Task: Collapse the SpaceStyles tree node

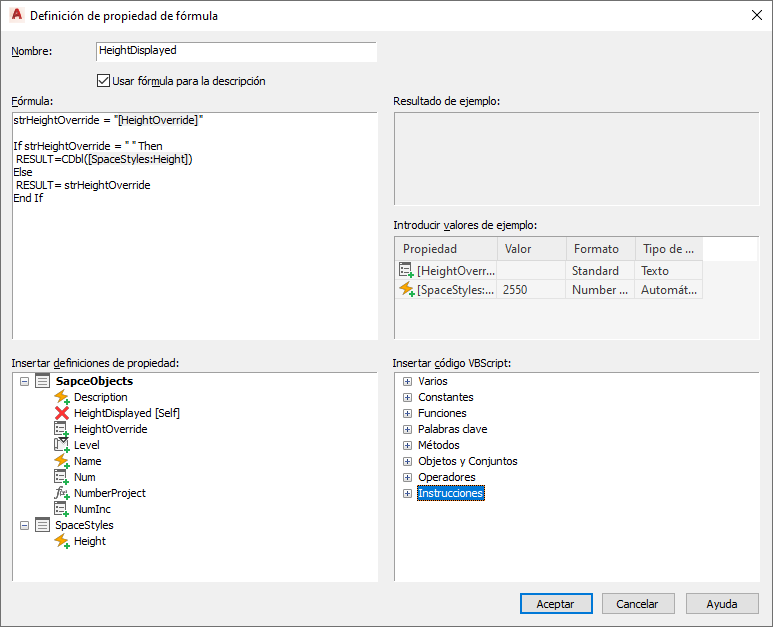Action: point(24,525)
